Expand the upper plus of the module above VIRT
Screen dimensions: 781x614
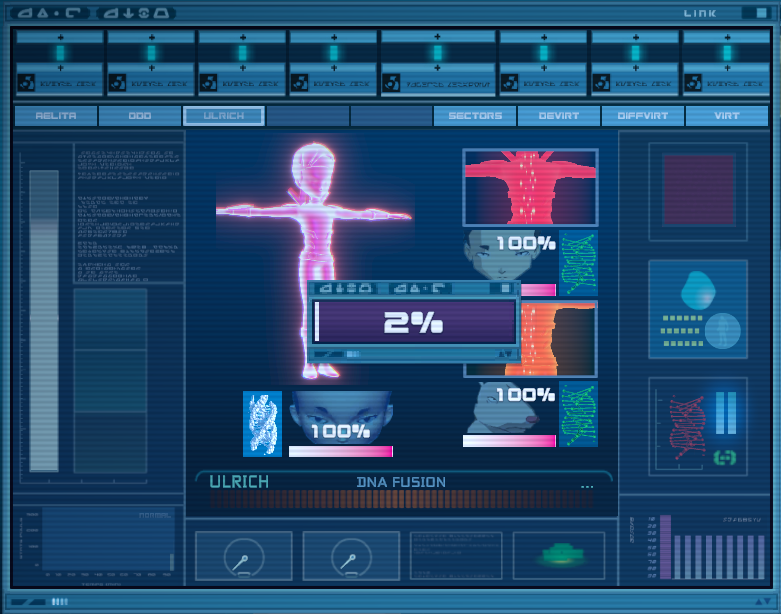point(727,37)
